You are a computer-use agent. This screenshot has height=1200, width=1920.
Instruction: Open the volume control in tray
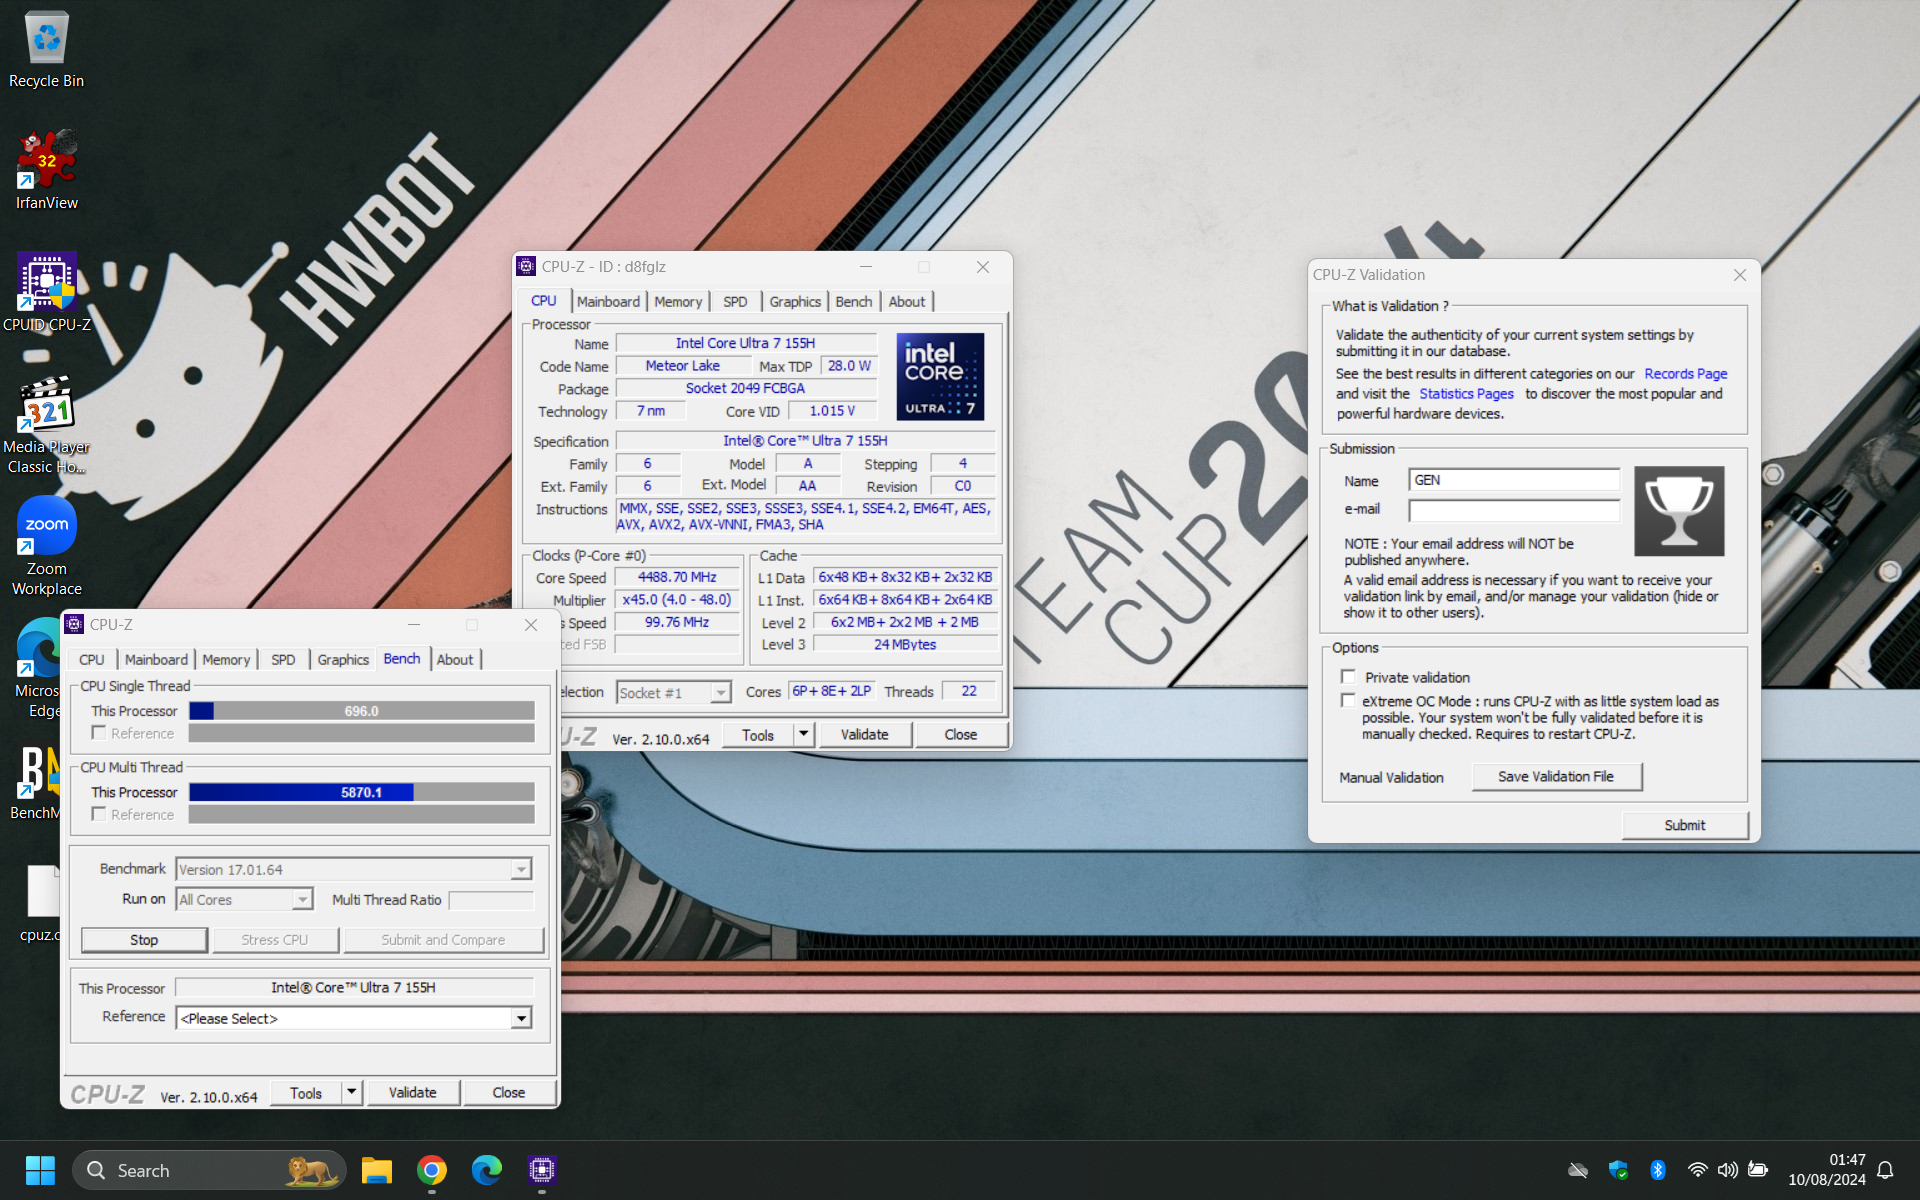[x=1727, y=1170]
